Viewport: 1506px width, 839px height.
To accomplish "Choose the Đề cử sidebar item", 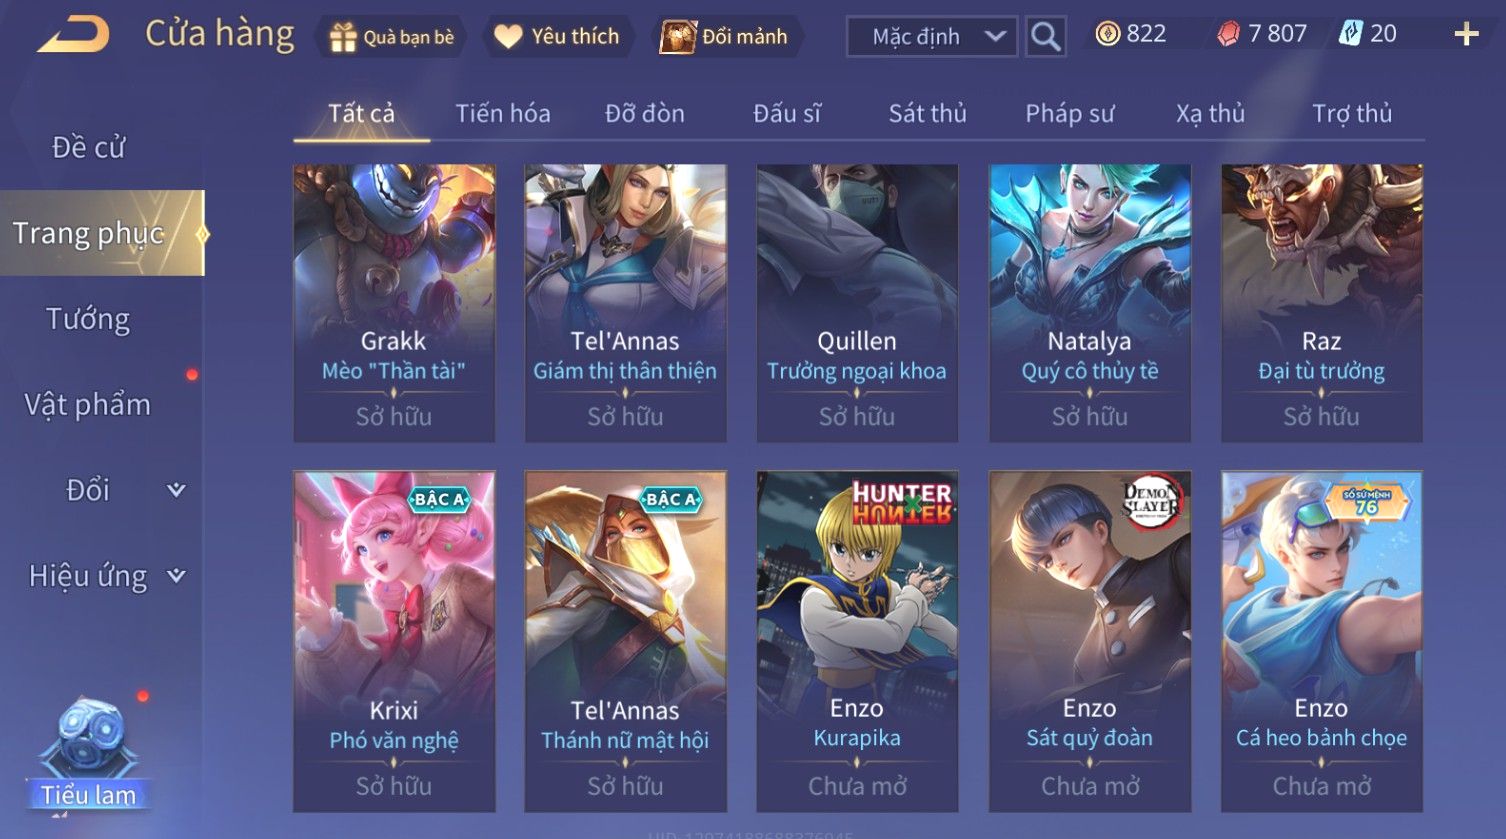I will 88,147.
